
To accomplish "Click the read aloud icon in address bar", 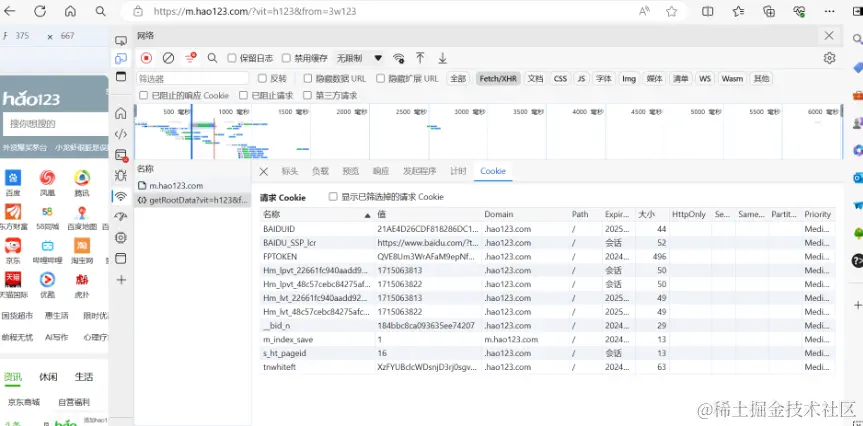I will [x=643, y=11].
